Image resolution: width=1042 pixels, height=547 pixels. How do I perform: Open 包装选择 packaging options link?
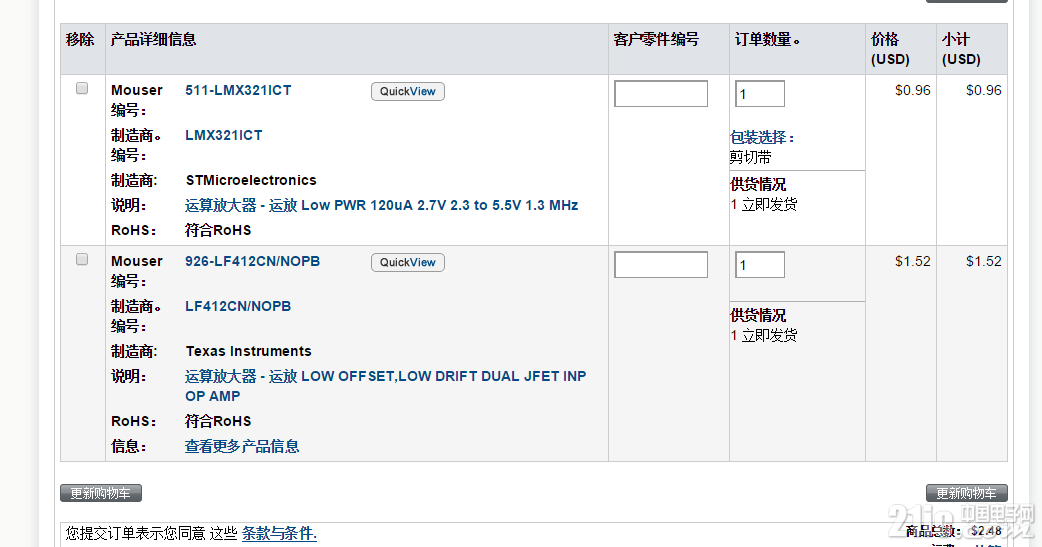pos(762,138)
